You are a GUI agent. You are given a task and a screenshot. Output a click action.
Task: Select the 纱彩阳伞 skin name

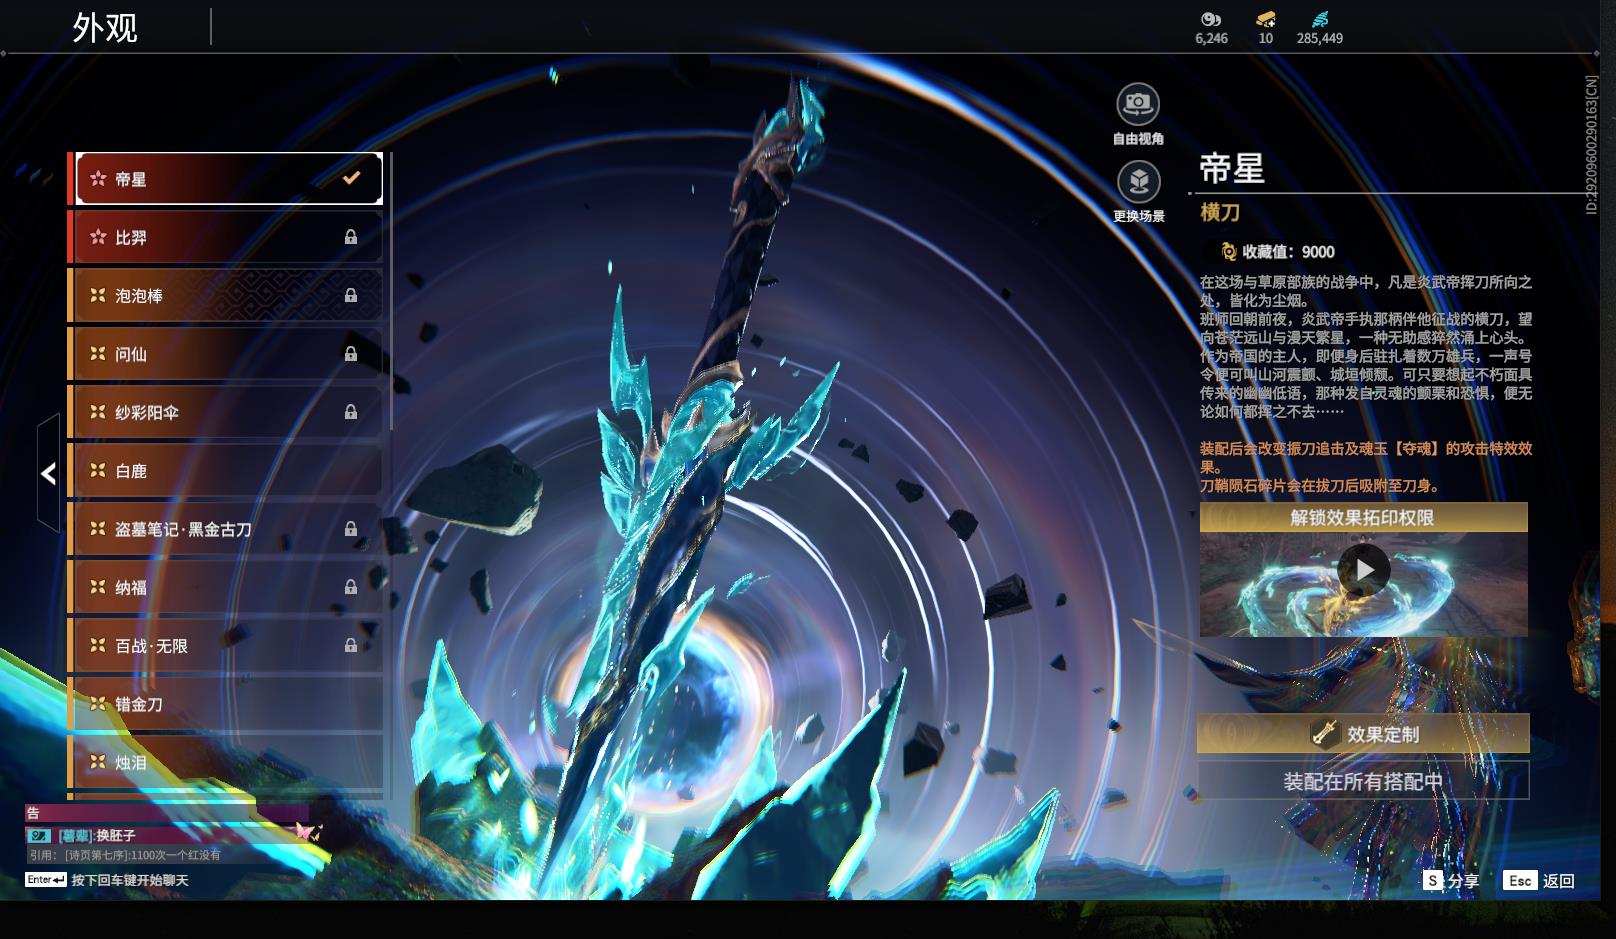147,412
